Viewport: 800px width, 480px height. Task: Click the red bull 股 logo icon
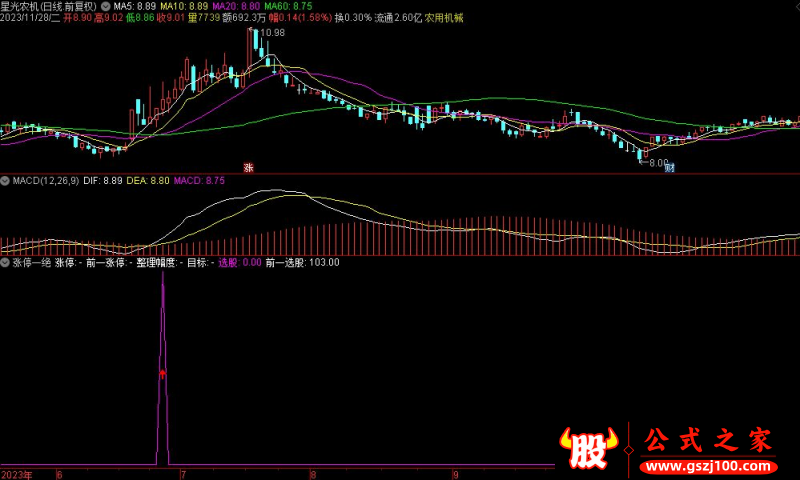[590, 447]
